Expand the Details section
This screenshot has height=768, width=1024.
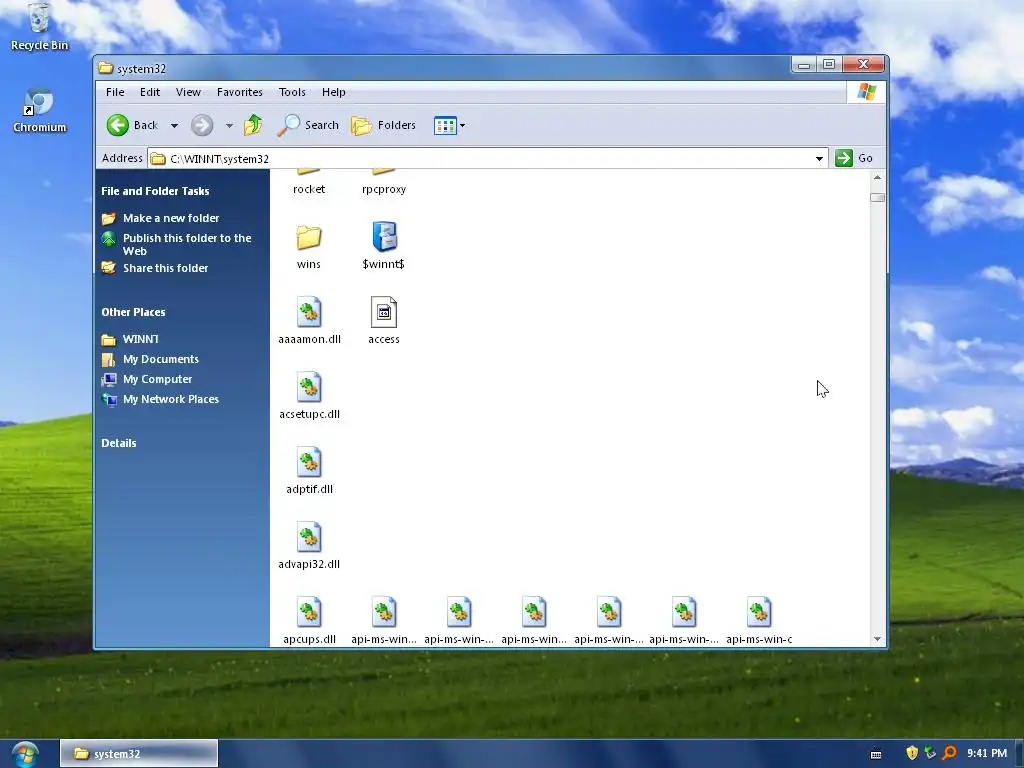[119, 443]
